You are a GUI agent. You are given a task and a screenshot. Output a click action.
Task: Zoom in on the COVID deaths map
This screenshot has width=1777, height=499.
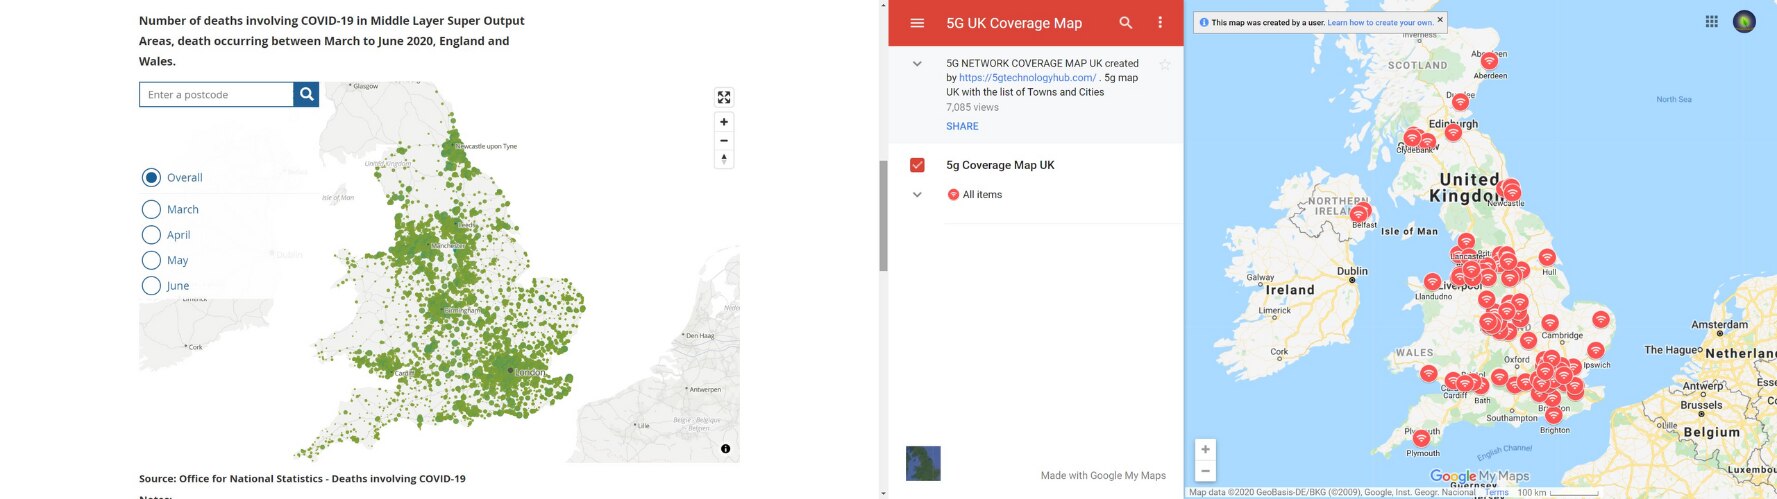coord(724,122)
